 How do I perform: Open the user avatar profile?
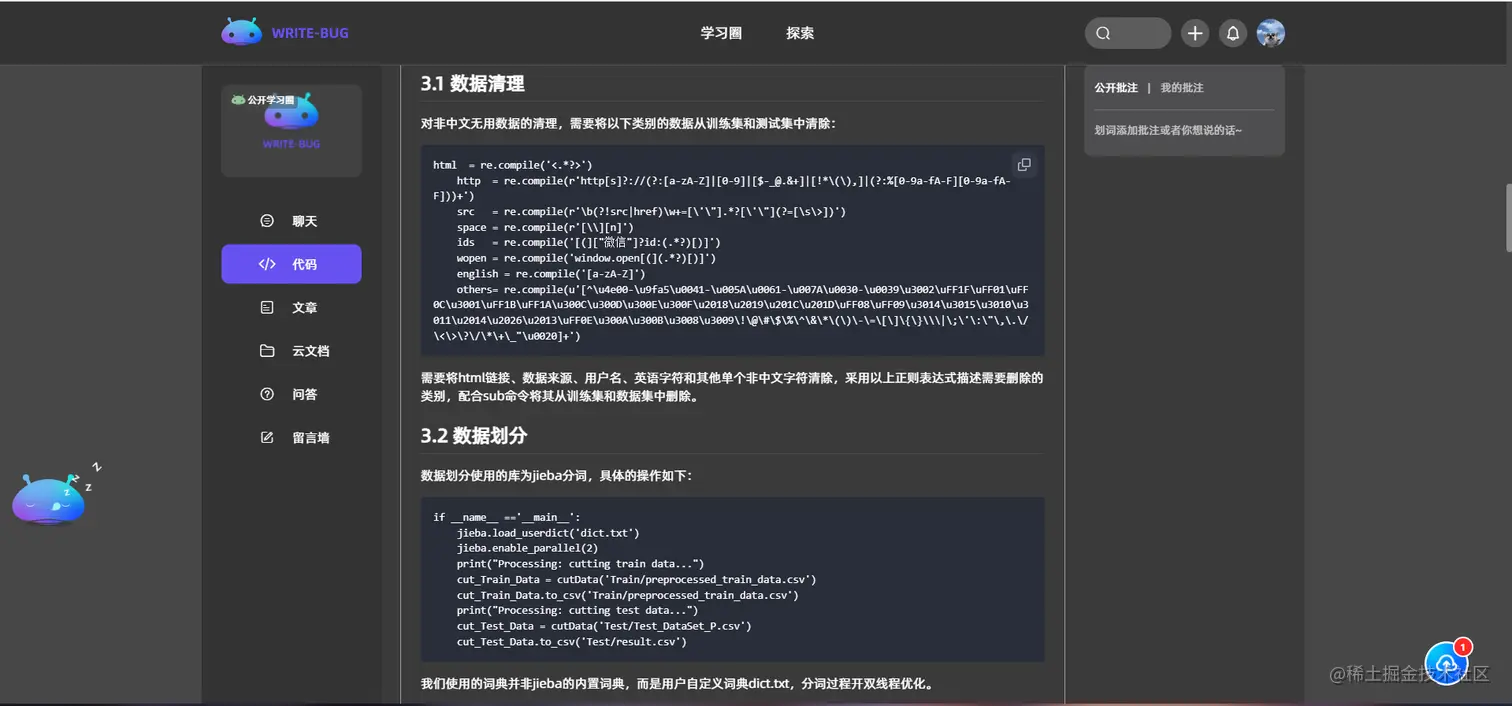click(x=1271, y=33)
